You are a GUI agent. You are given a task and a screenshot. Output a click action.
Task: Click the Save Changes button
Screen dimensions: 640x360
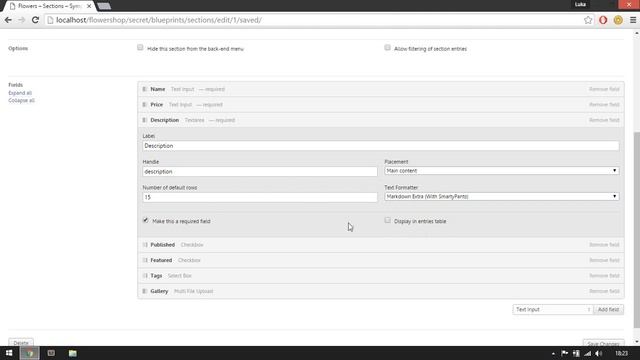point(603,343)
